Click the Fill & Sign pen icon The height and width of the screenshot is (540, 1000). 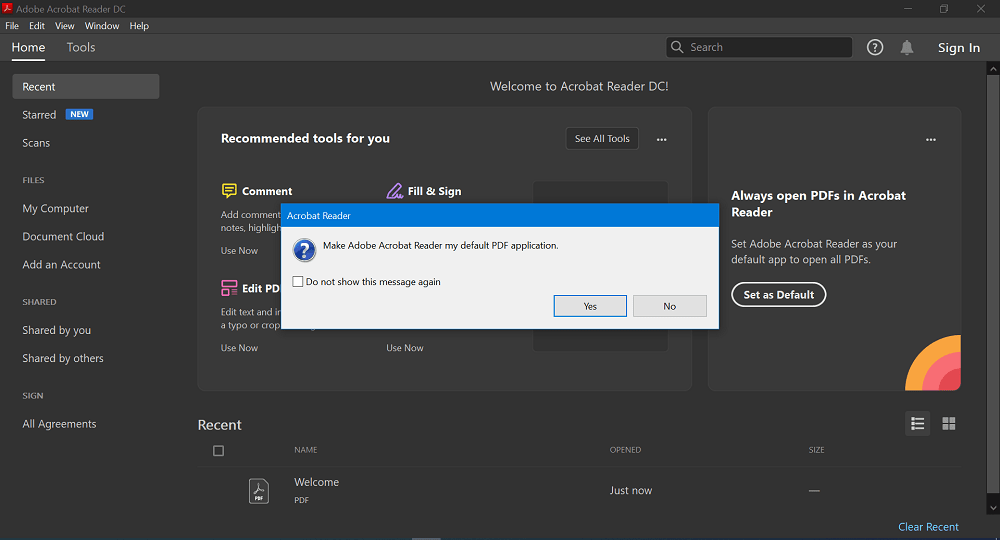395,191
